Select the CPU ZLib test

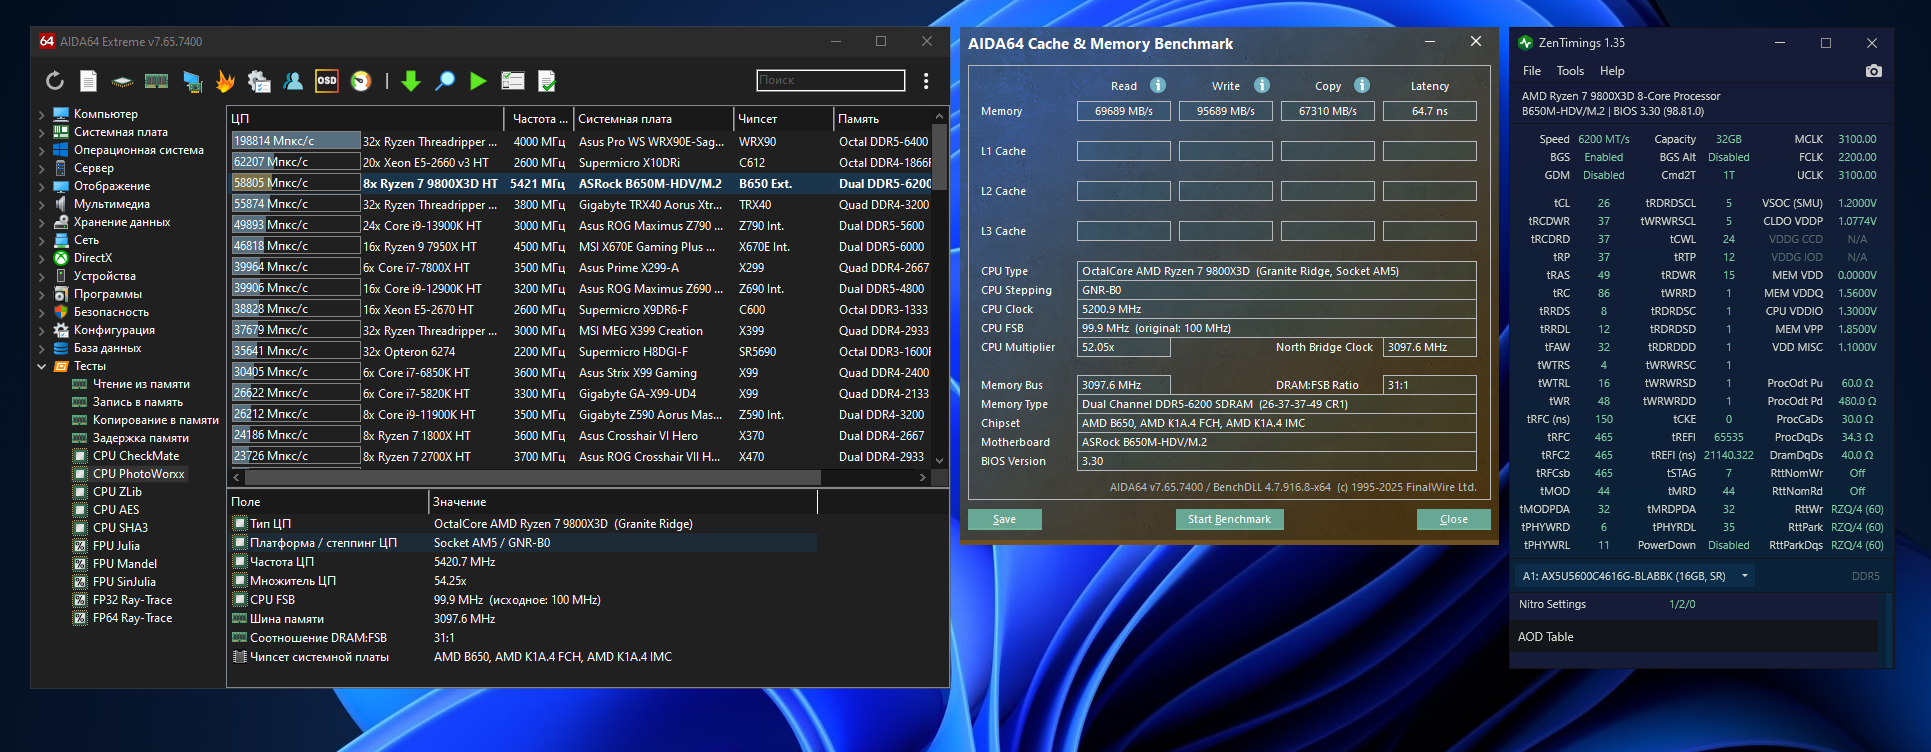(117, 492)
